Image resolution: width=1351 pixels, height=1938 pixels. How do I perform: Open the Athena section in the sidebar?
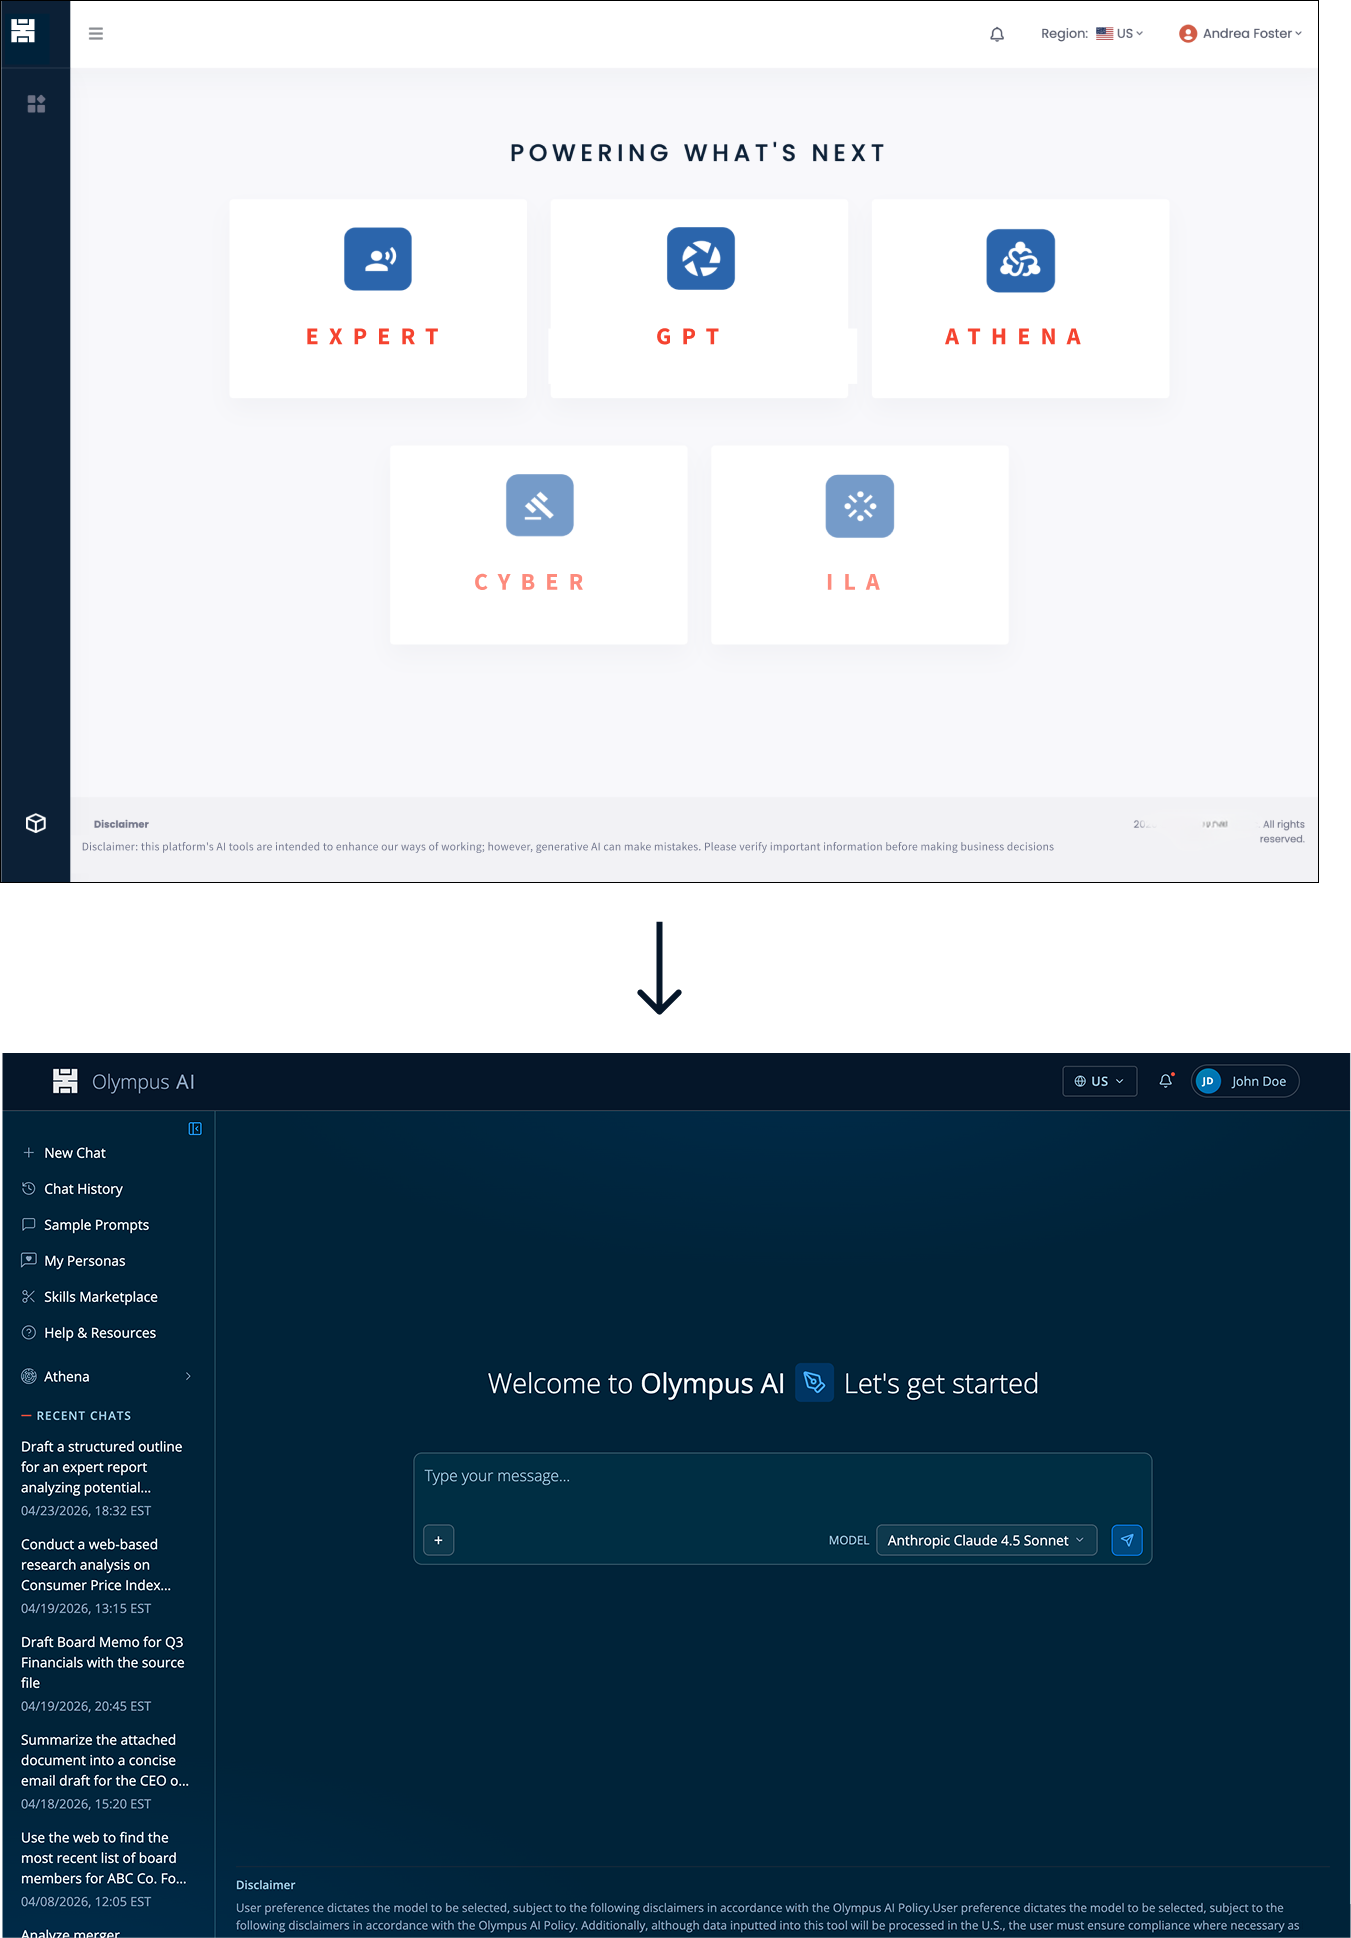pyautogui.click(x=108, y=1377)
